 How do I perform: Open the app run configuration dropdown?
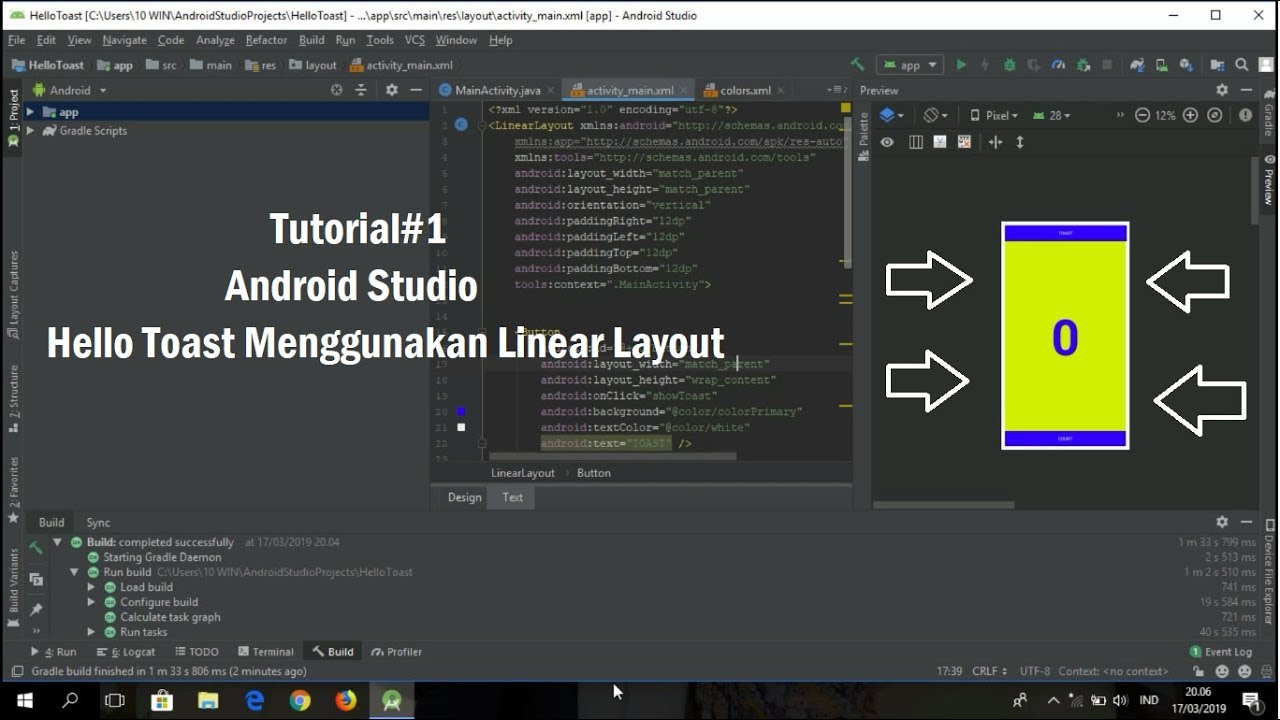(x=909, y=65)
